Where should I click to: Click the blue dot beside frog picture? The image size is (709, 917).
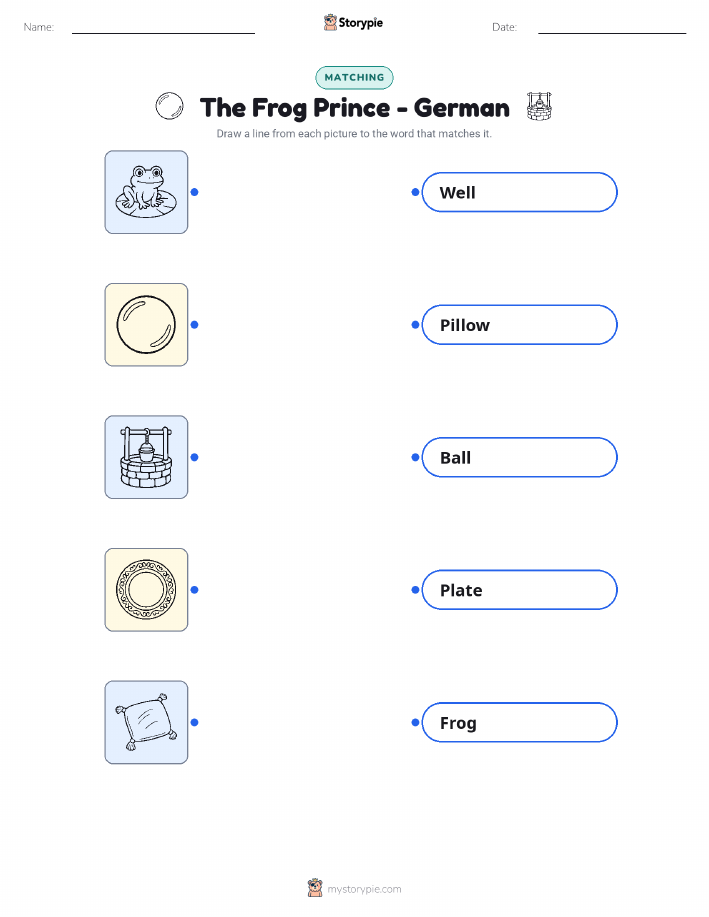point(195,192)
